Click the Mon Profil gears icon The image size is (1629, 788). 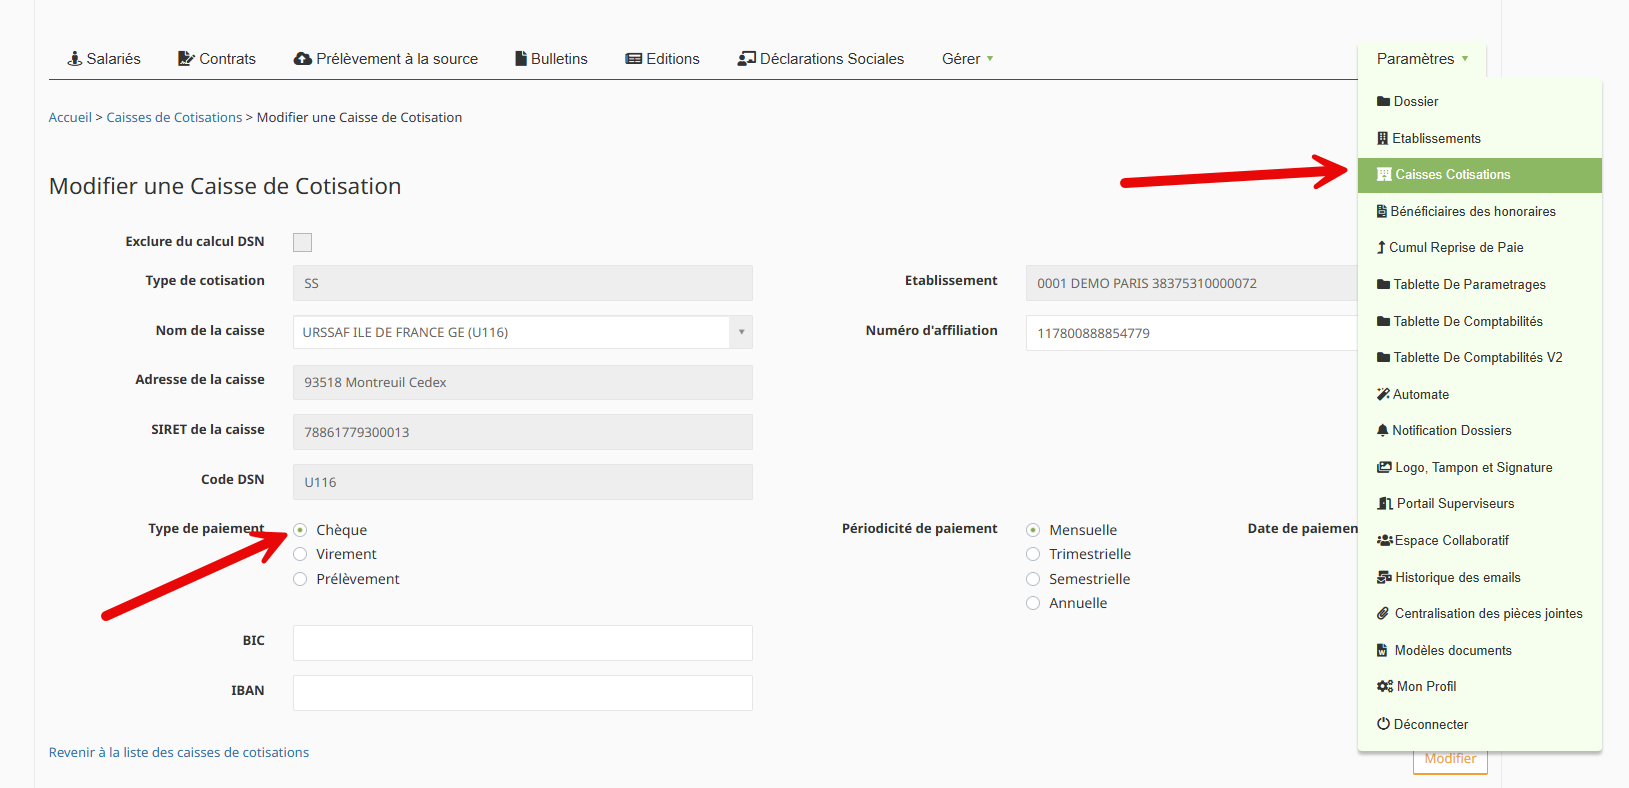(x=1385, y=686)
